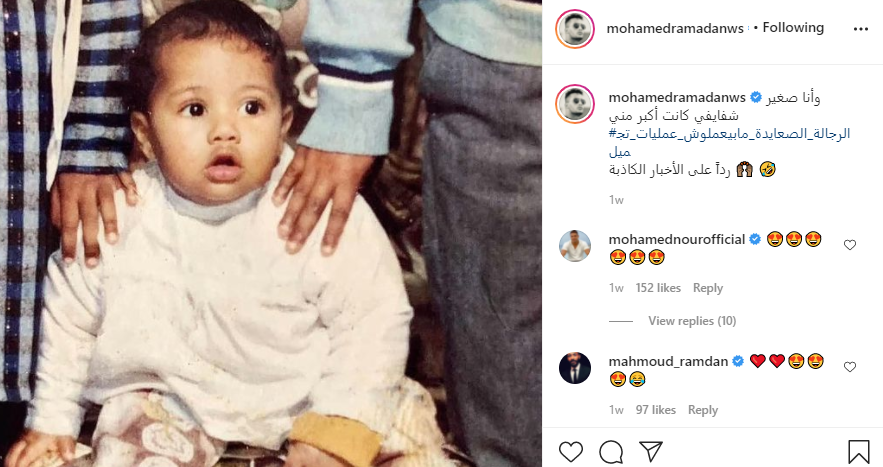Open mahmoud_ramdan's avatar picture
This screenshot has height=467, width=883.
tap(575, 368)
